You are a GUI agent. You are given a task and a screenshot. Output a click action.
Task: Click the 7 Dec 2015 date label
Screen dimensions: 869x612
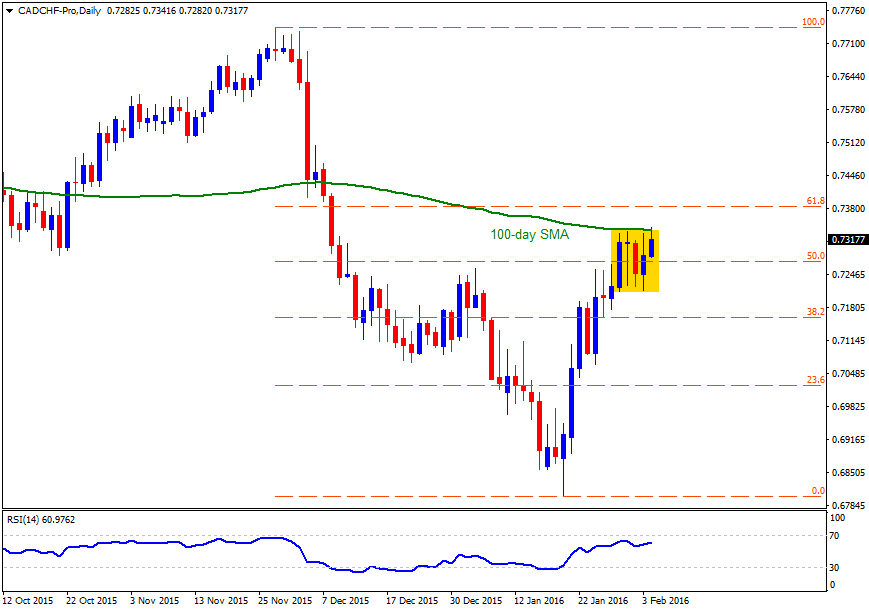click(346, 600)
